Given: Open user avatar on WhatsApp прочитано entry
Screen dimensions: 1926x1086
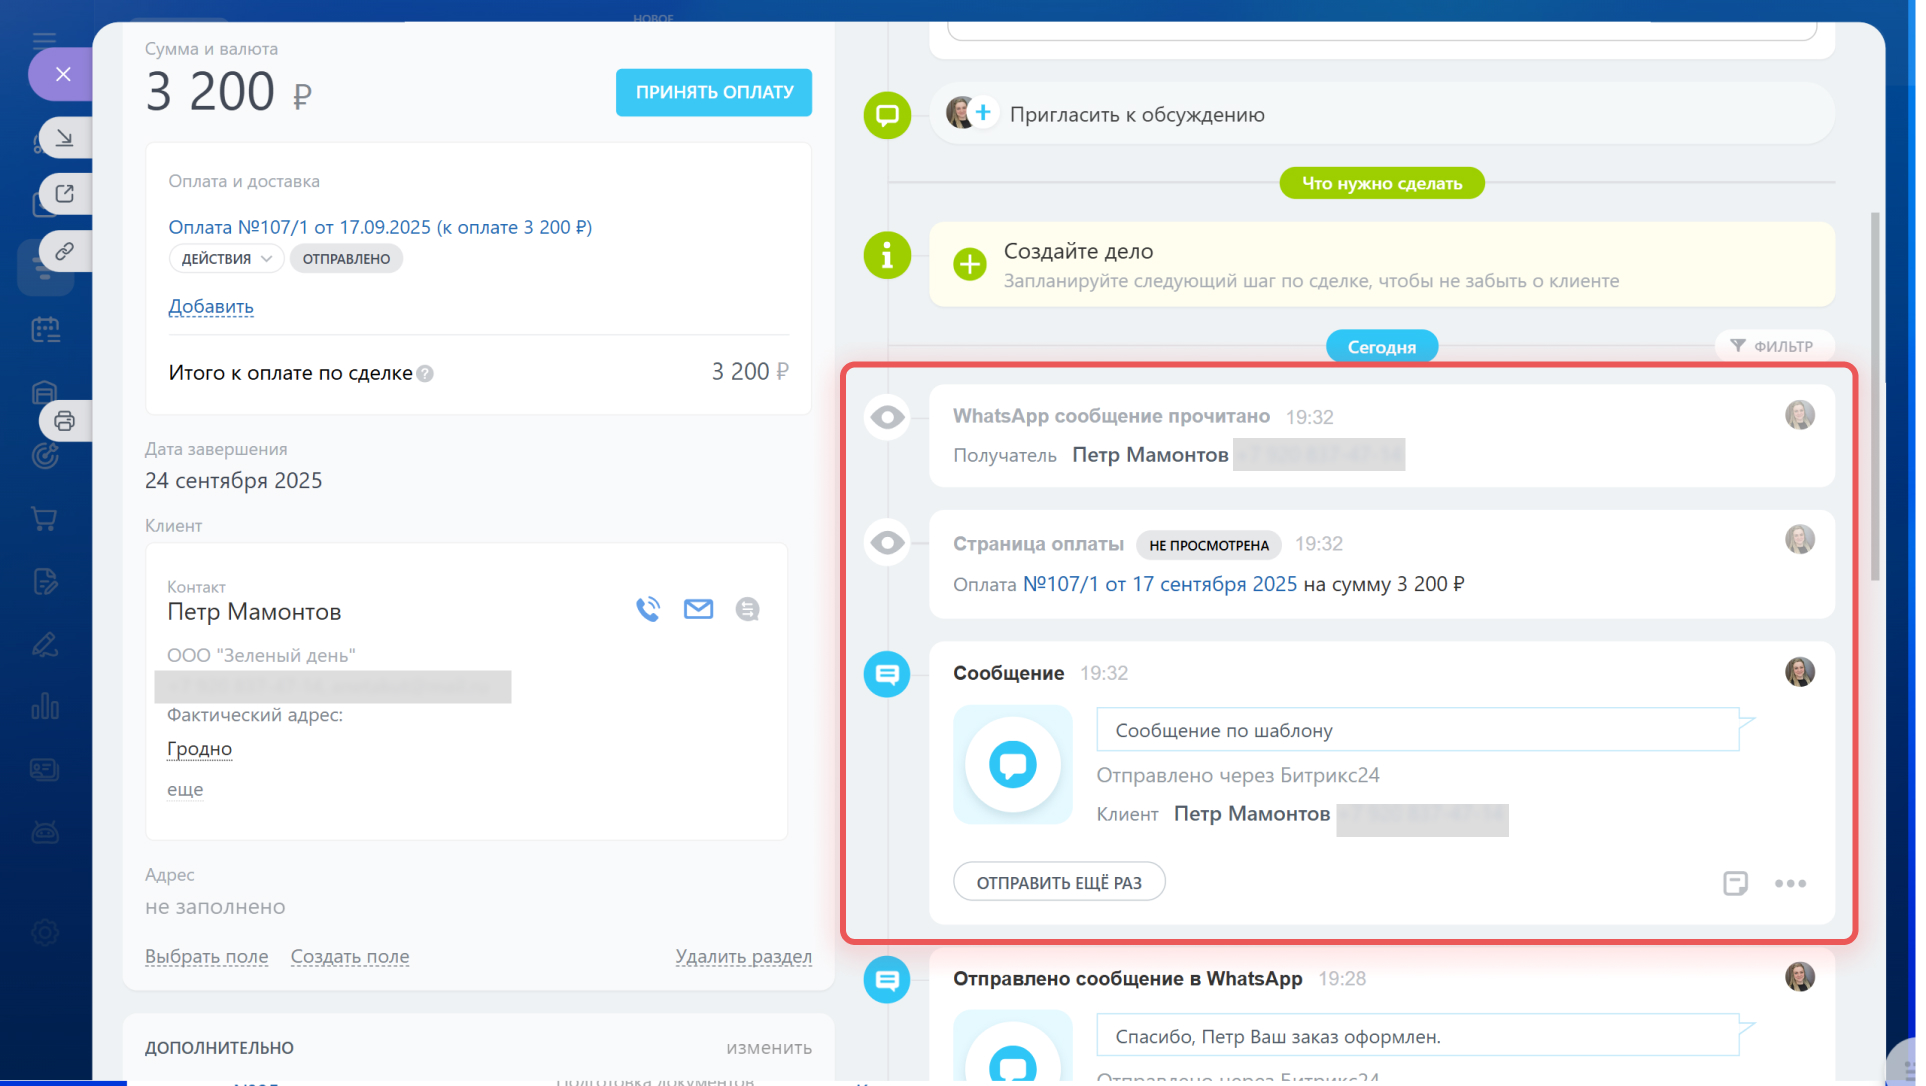Looking at the screenshot, I should click(x=1799, y=415).
